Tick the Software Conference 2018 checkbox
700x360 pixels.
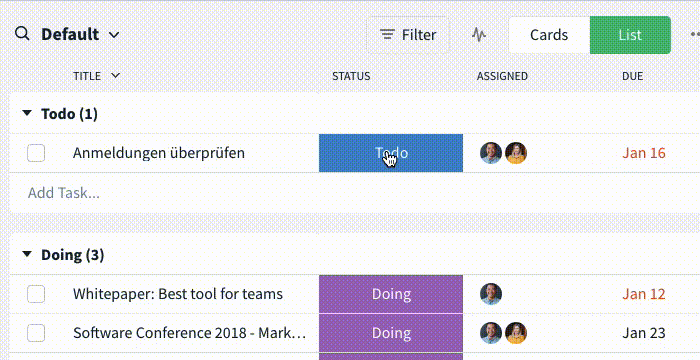point(36,333)
